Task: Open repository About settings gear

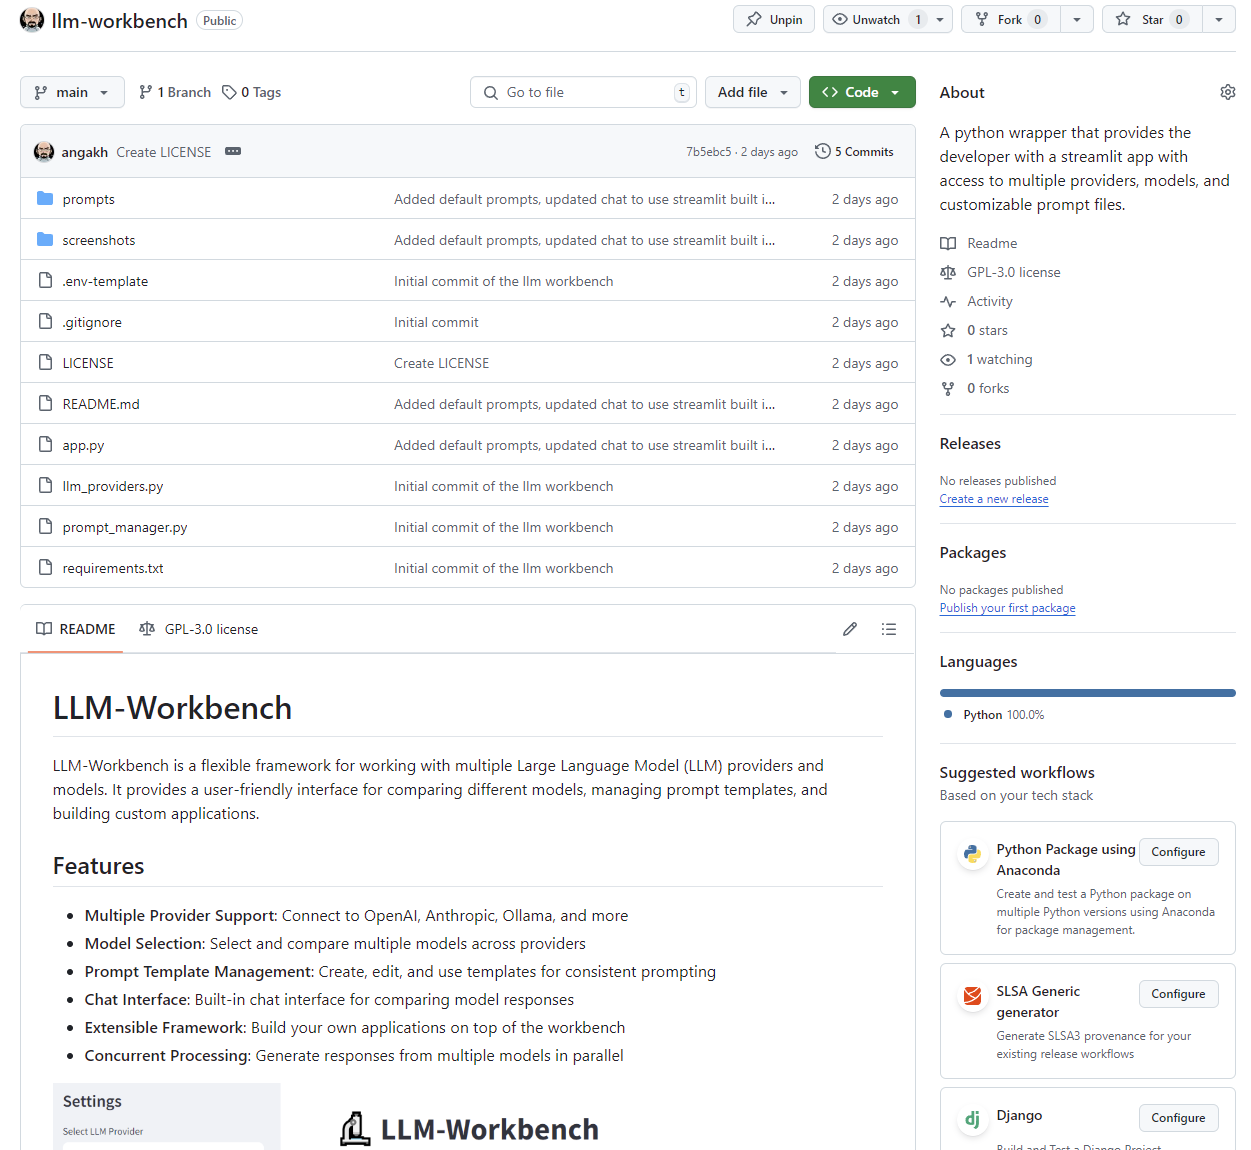Action: [1228, 92]
